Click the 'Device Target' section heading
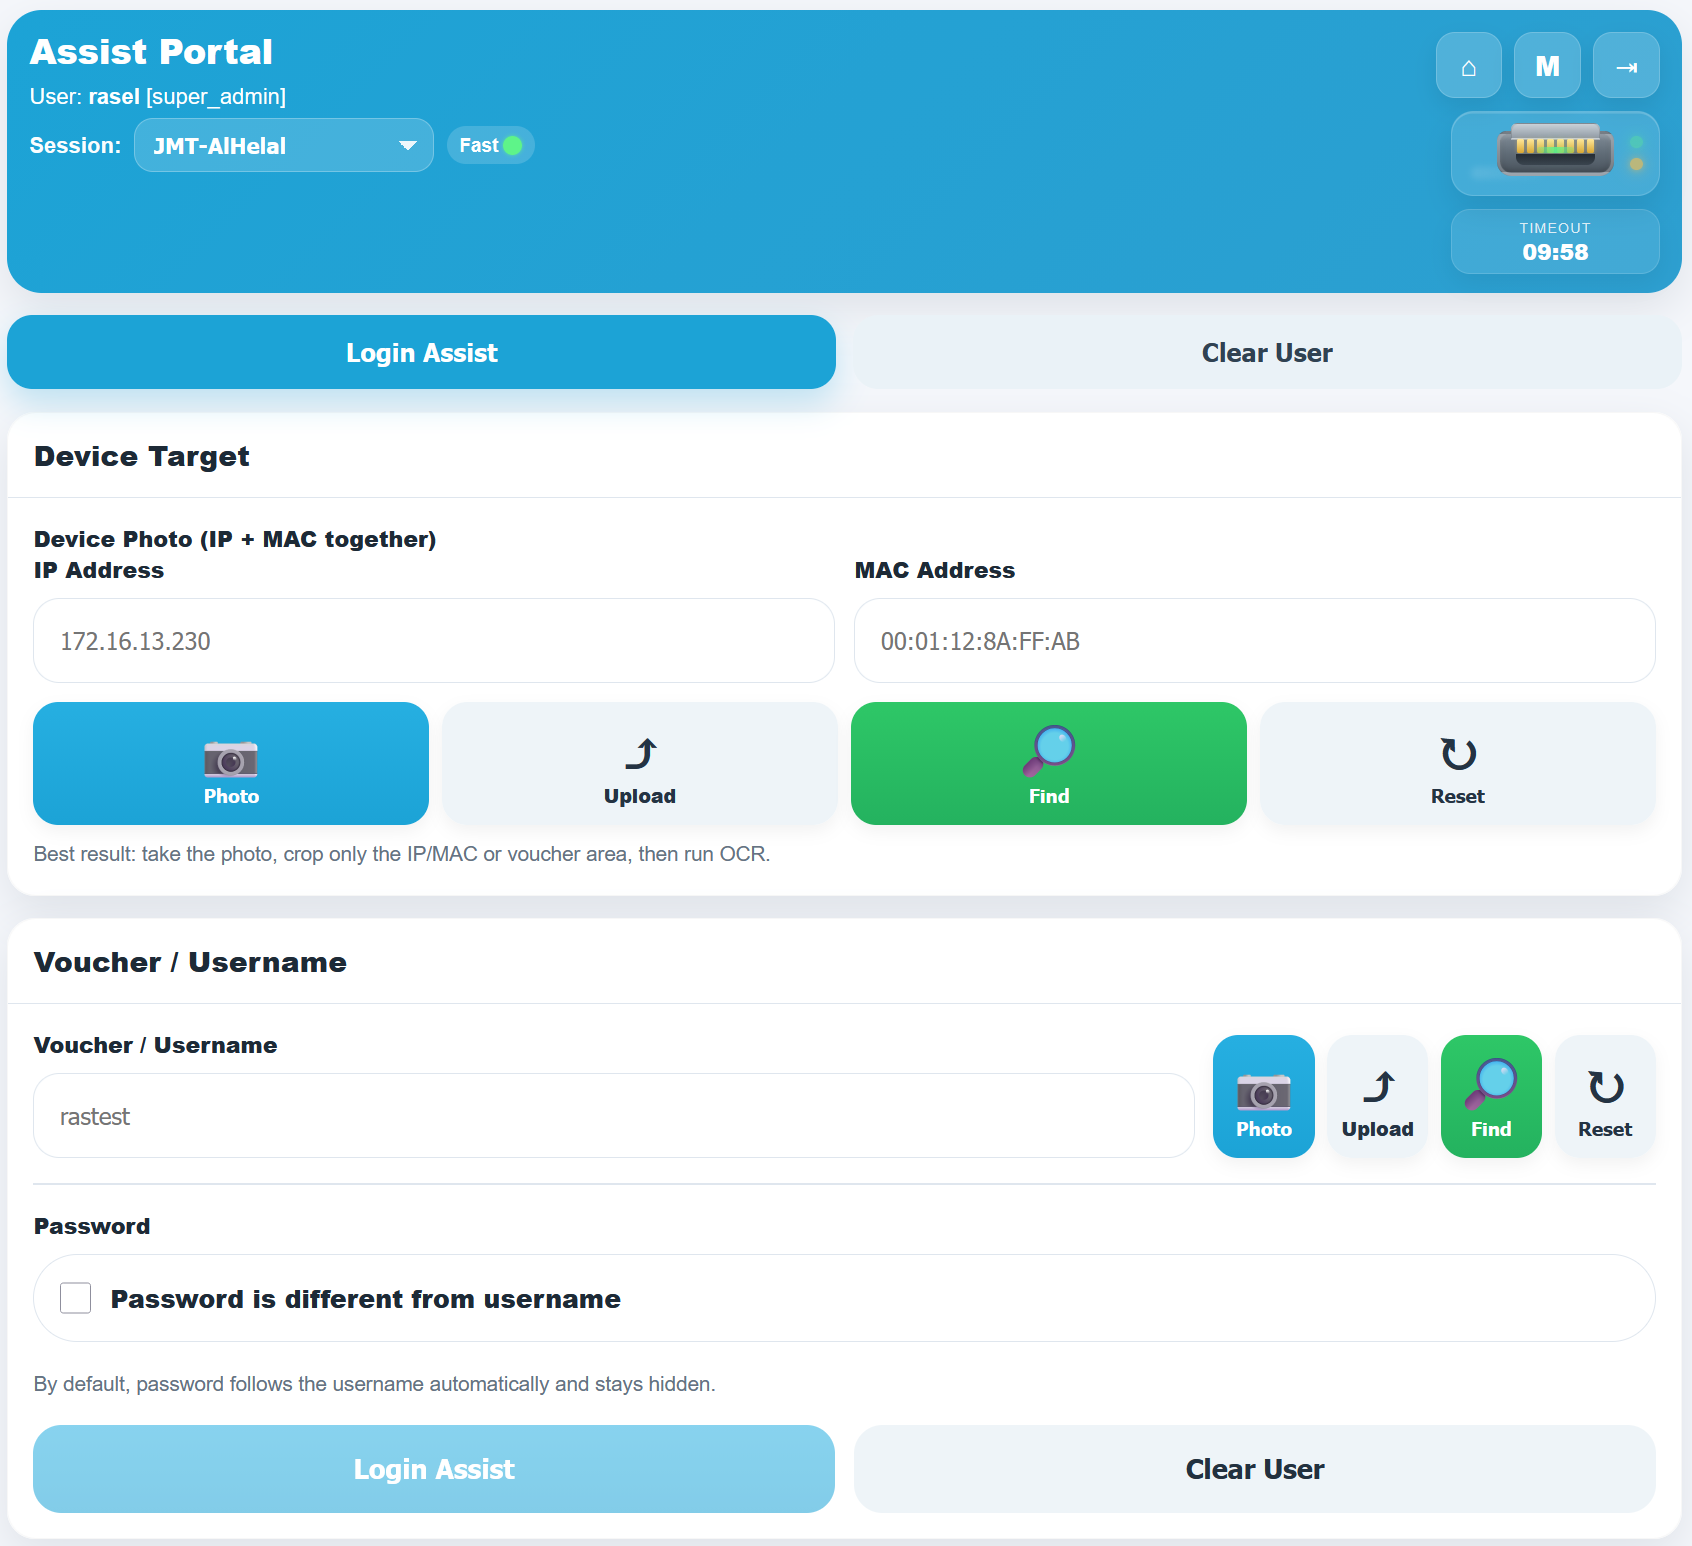 (x=142, y=456)
